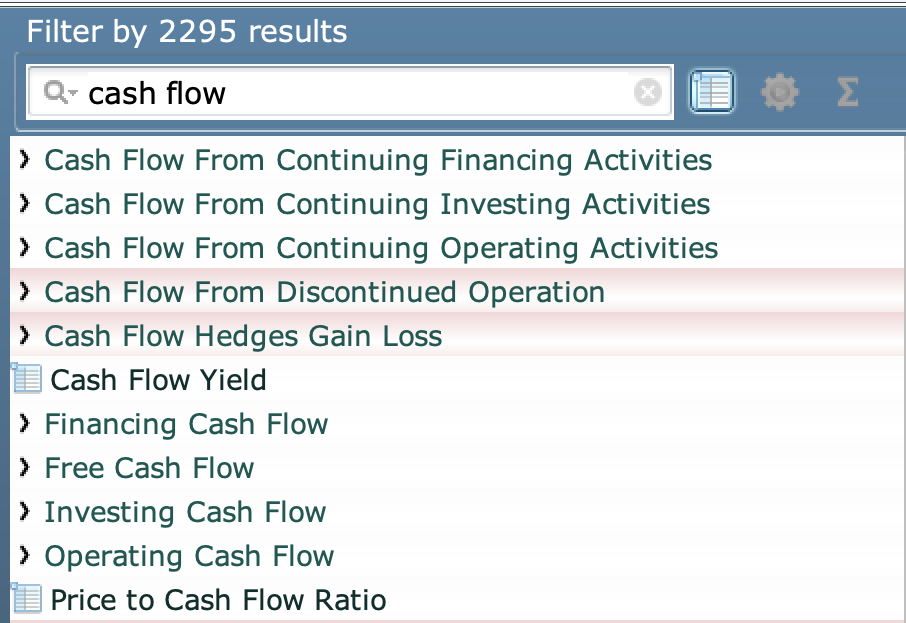The image size is (906, 623).
Task: Open the gear settings icon in the filter bar
Action: 779,93
